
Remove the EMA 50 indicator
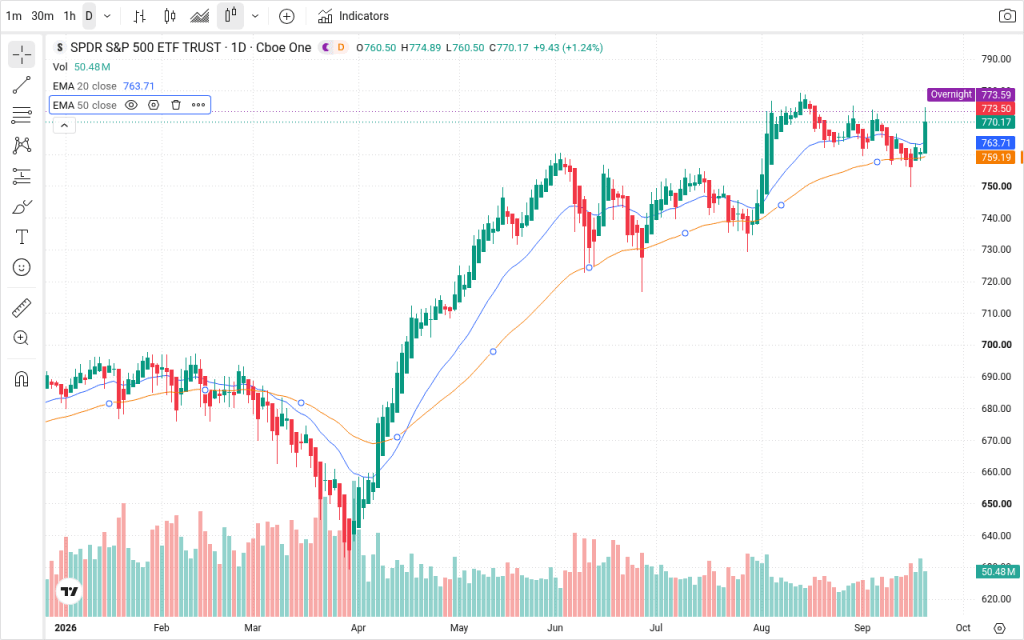click(x=176, y=105)
